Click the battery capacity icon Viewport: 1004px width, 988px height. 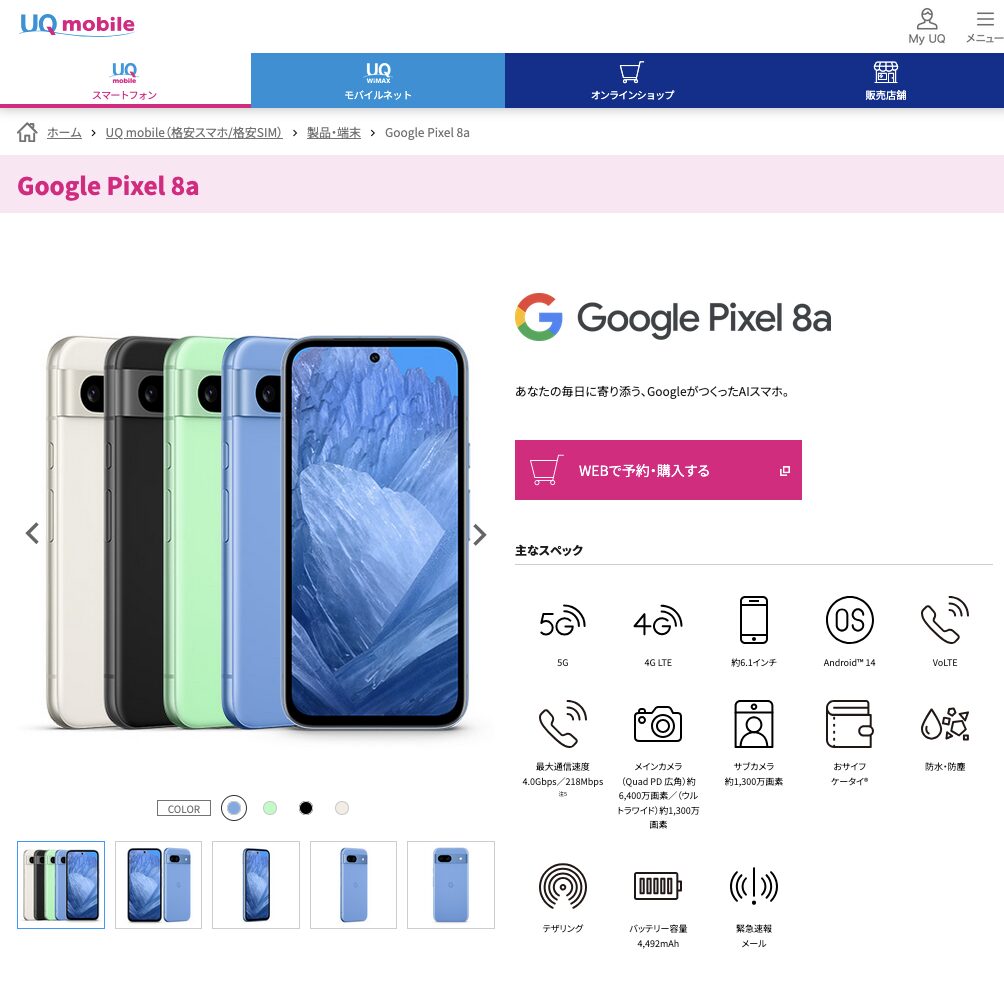658,886
